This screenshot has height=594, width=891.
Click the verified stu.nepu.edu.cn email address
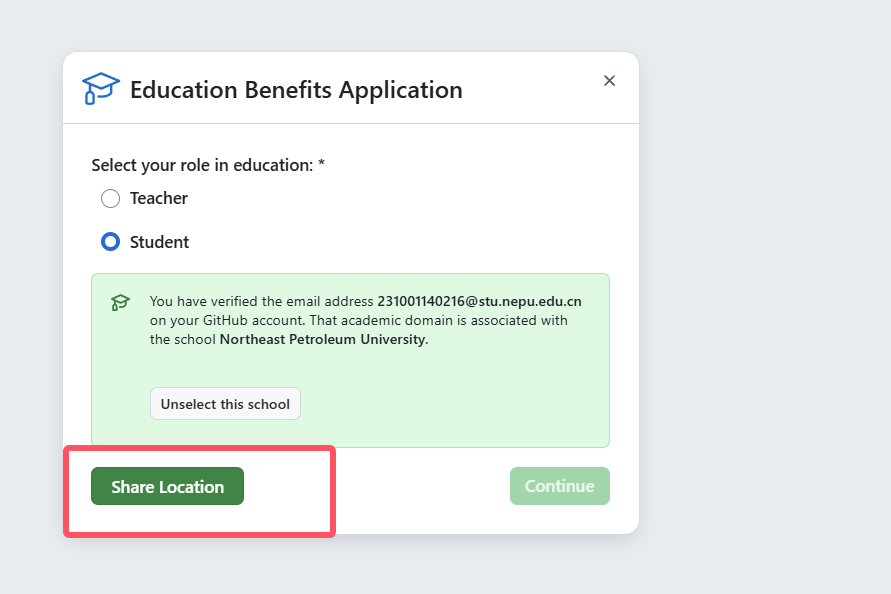pos(479,301)
